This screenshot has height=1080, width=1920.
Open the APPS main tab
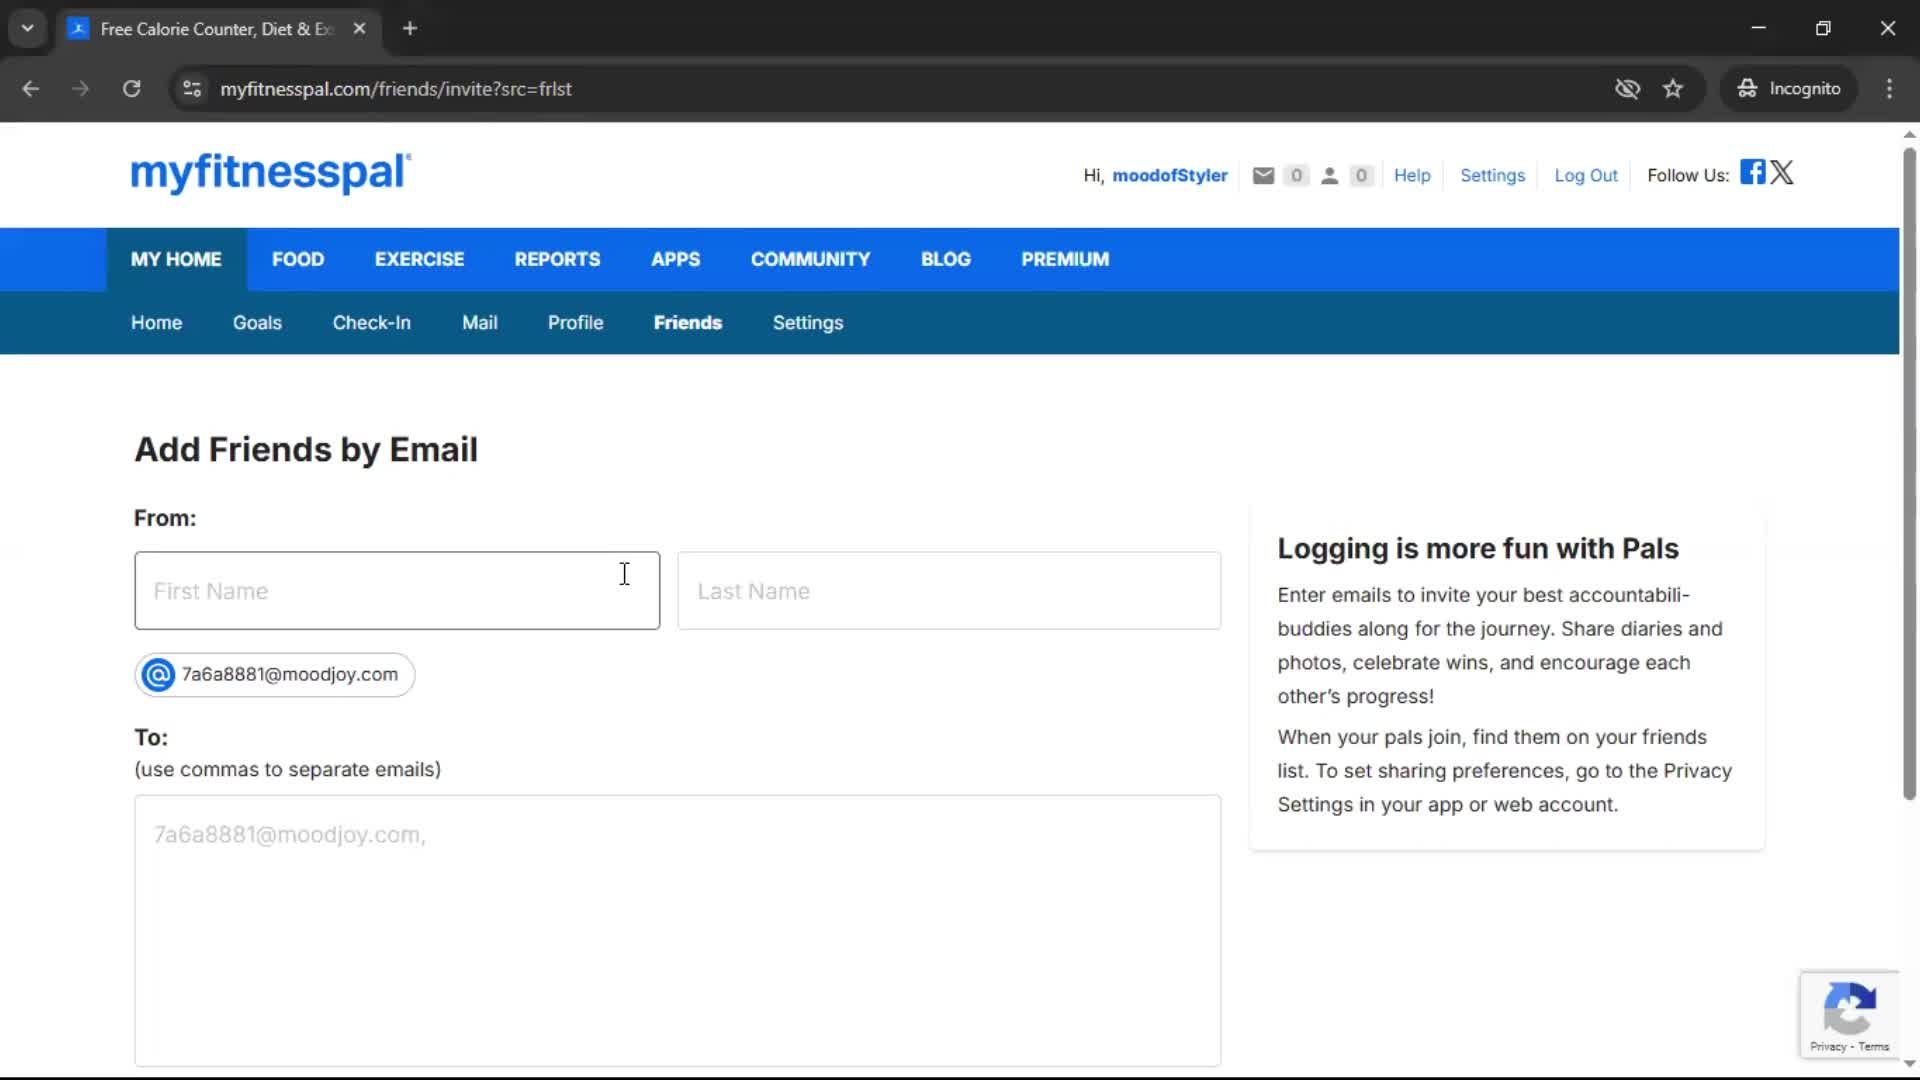pos(675,260)
